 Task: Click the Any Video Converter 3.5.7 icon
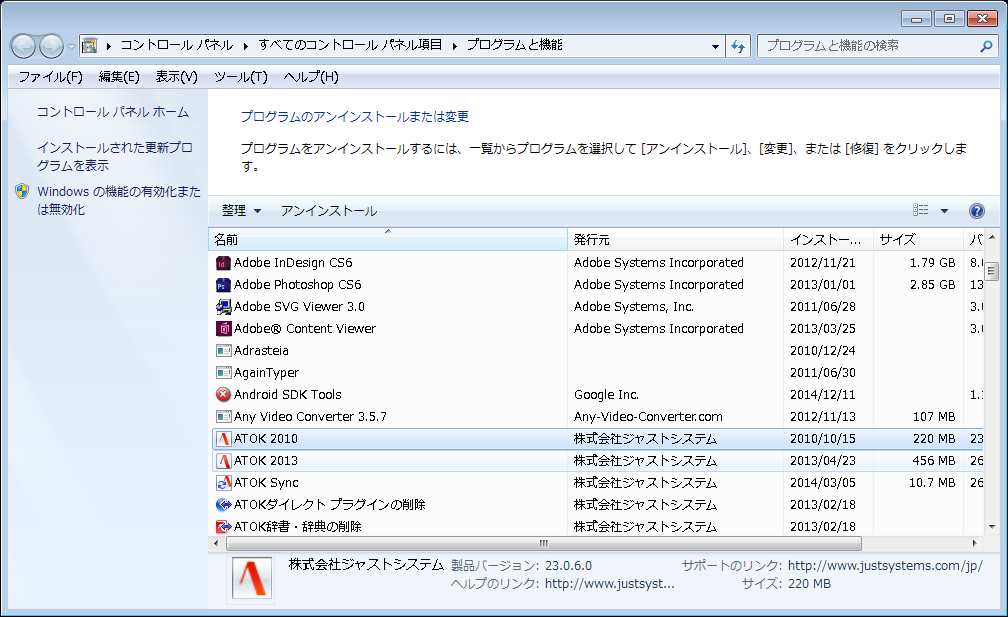click(x=223, y=416)
